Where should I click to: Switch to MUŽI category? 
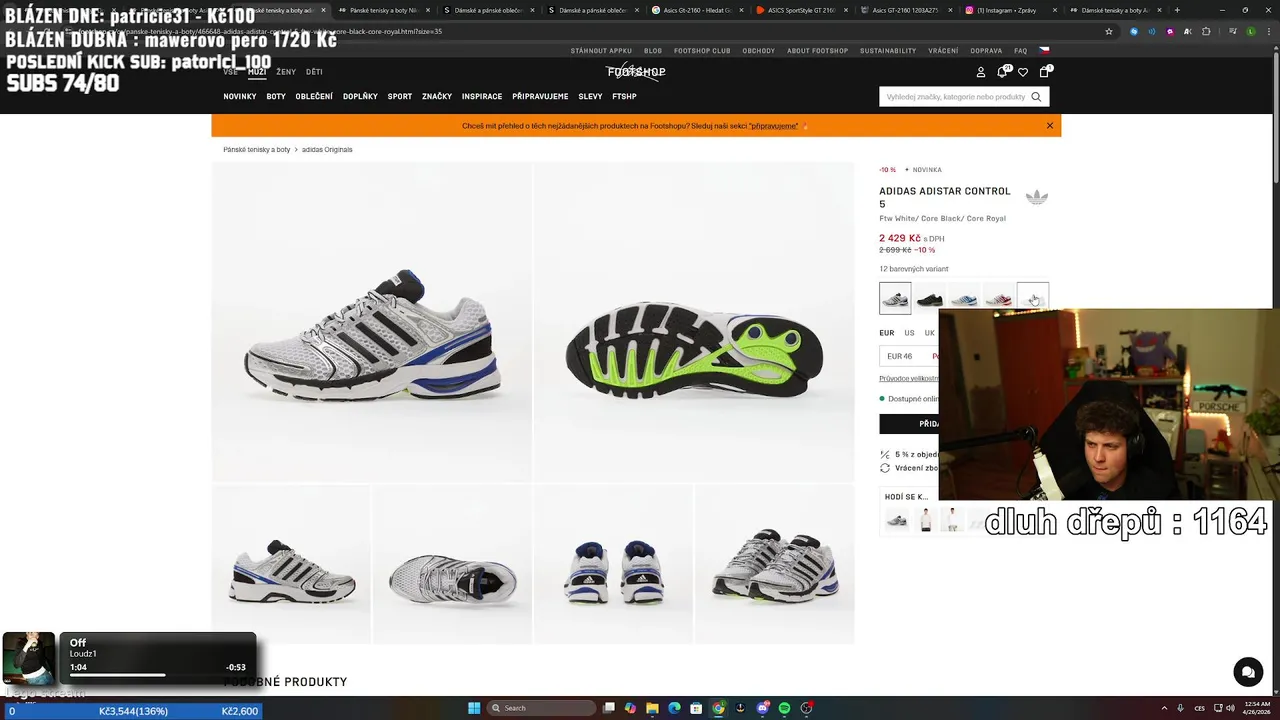coord(257,72)
